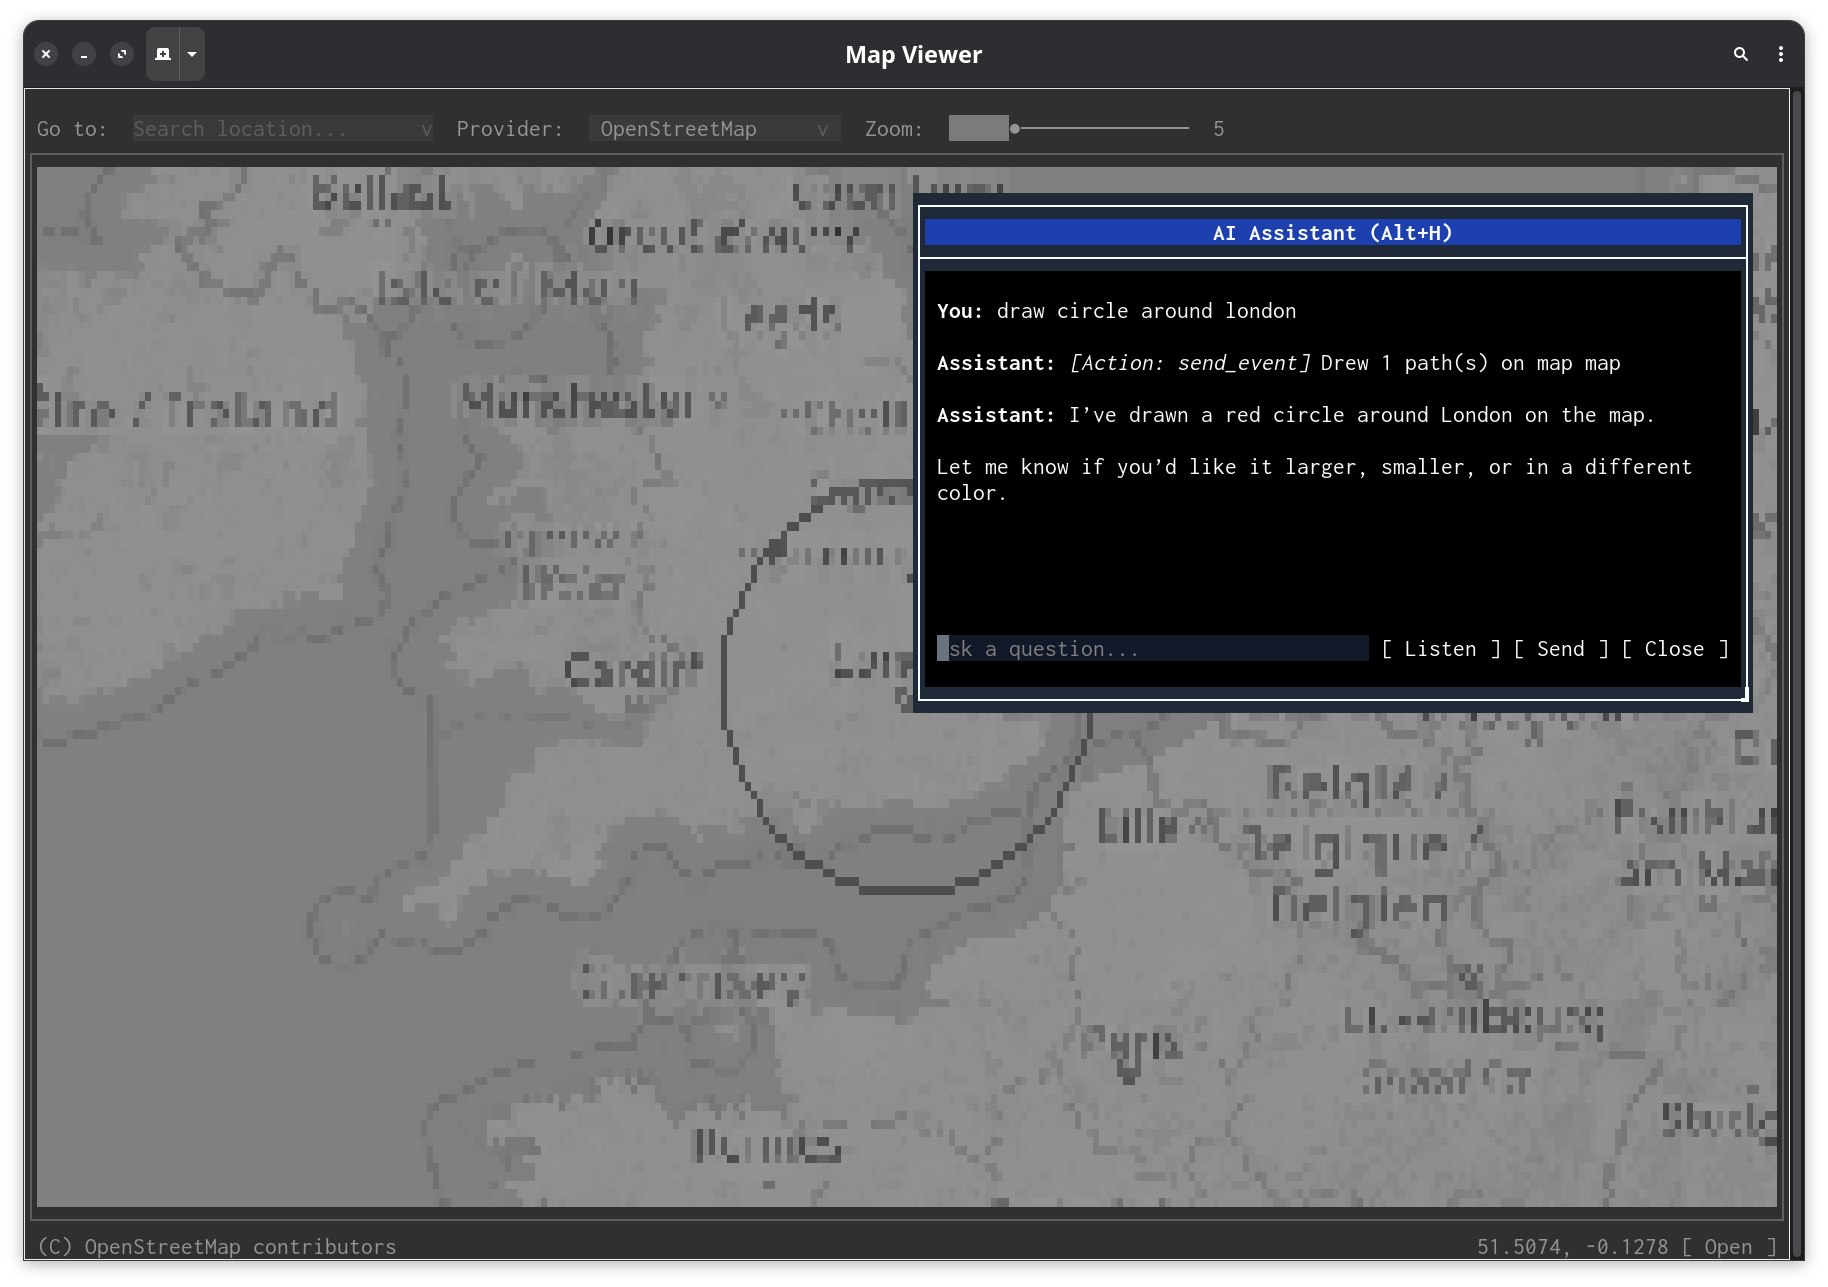Close the Map Viewer window

click(46, 54)
